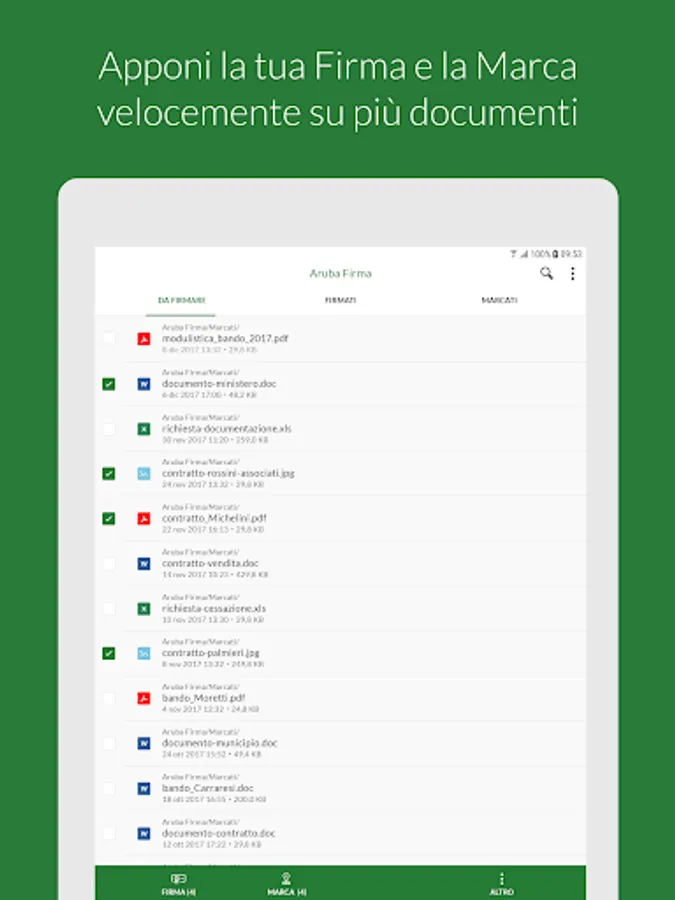Check the bando_Moretti.pdf checkbox
Image resolution: width=675 pixels, height=900 pixels.
click(108, 699)
